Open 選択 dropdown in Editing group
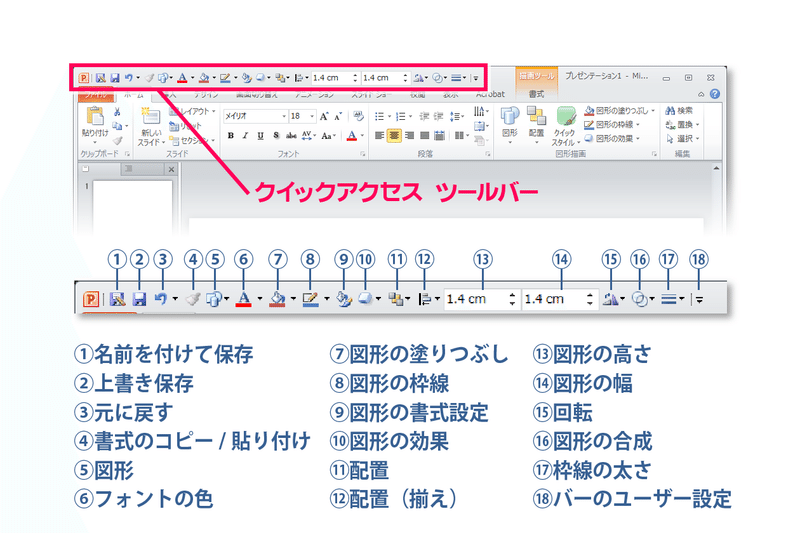The image size is (800, 533). [x=683, y=139]
